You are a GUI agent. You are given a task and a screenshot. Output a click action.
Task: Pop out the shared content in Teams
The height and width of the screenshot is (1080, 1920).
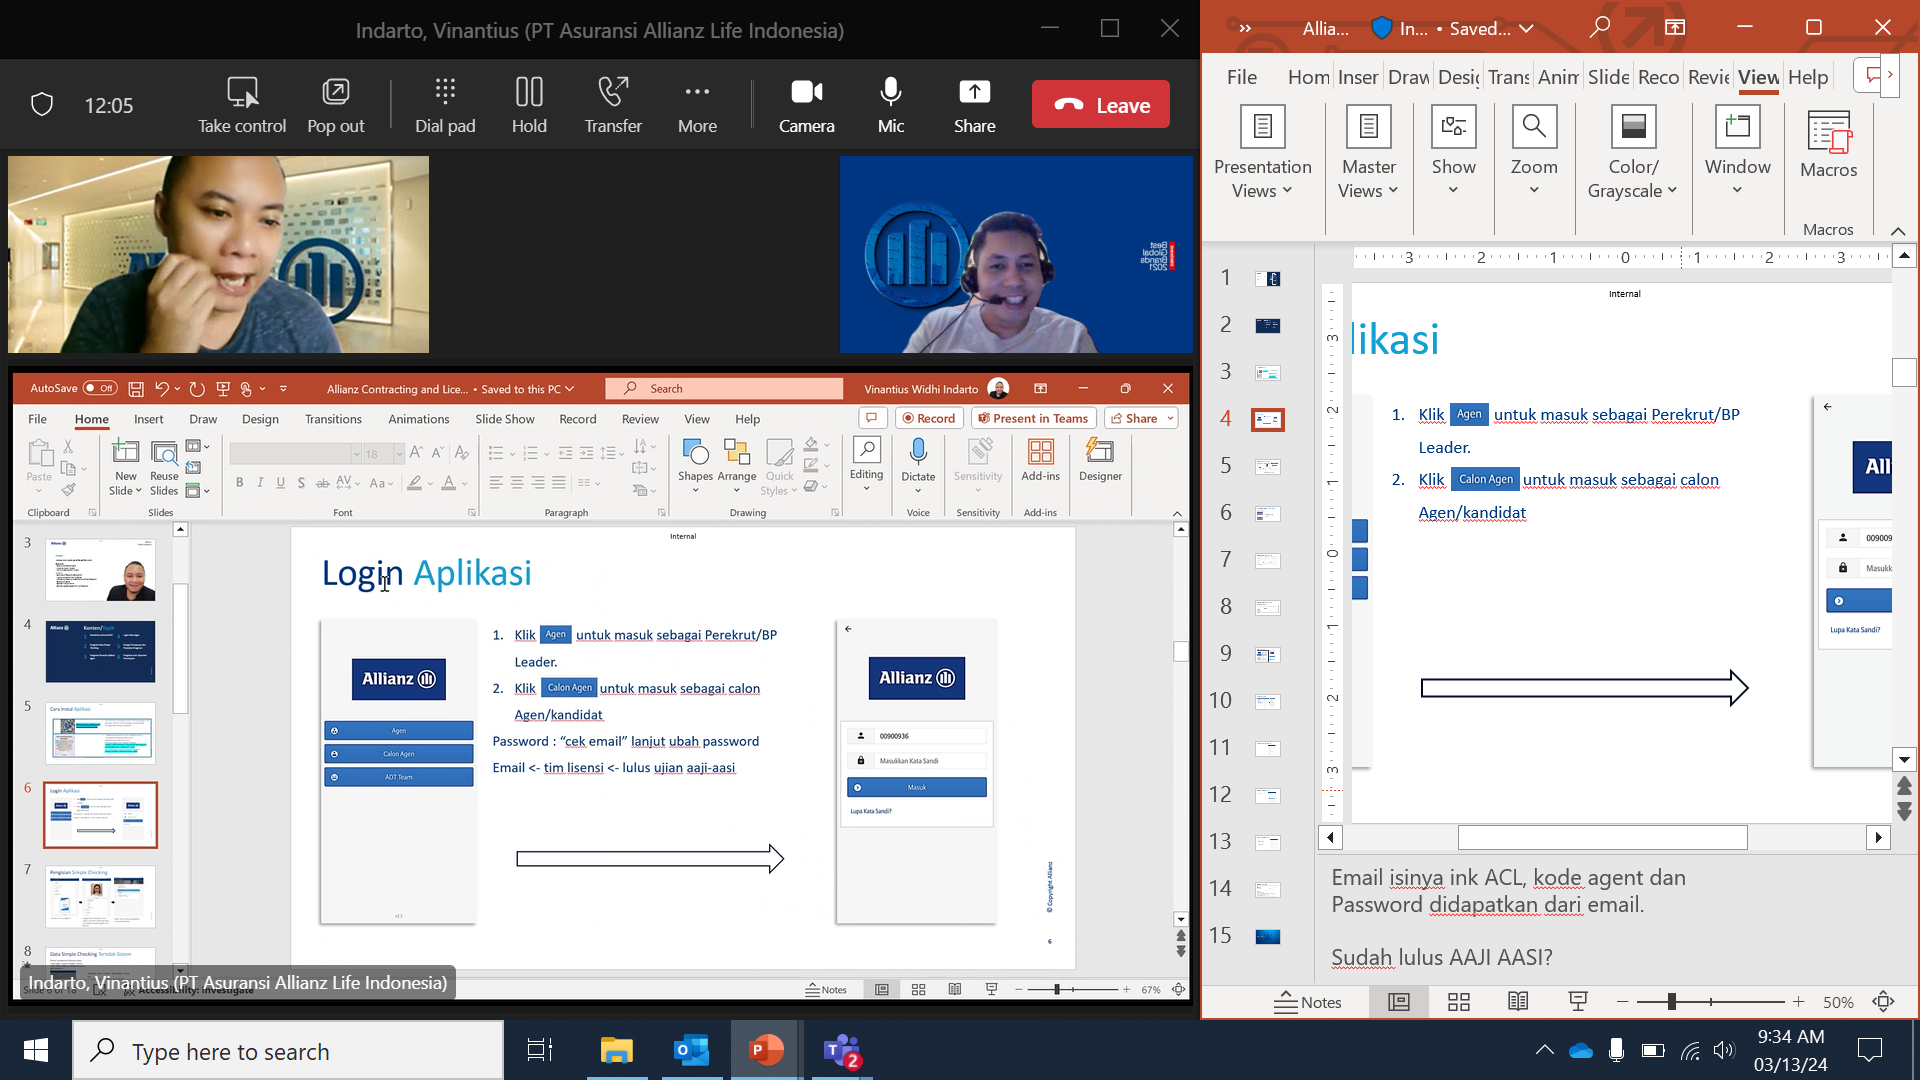point(335,105)
